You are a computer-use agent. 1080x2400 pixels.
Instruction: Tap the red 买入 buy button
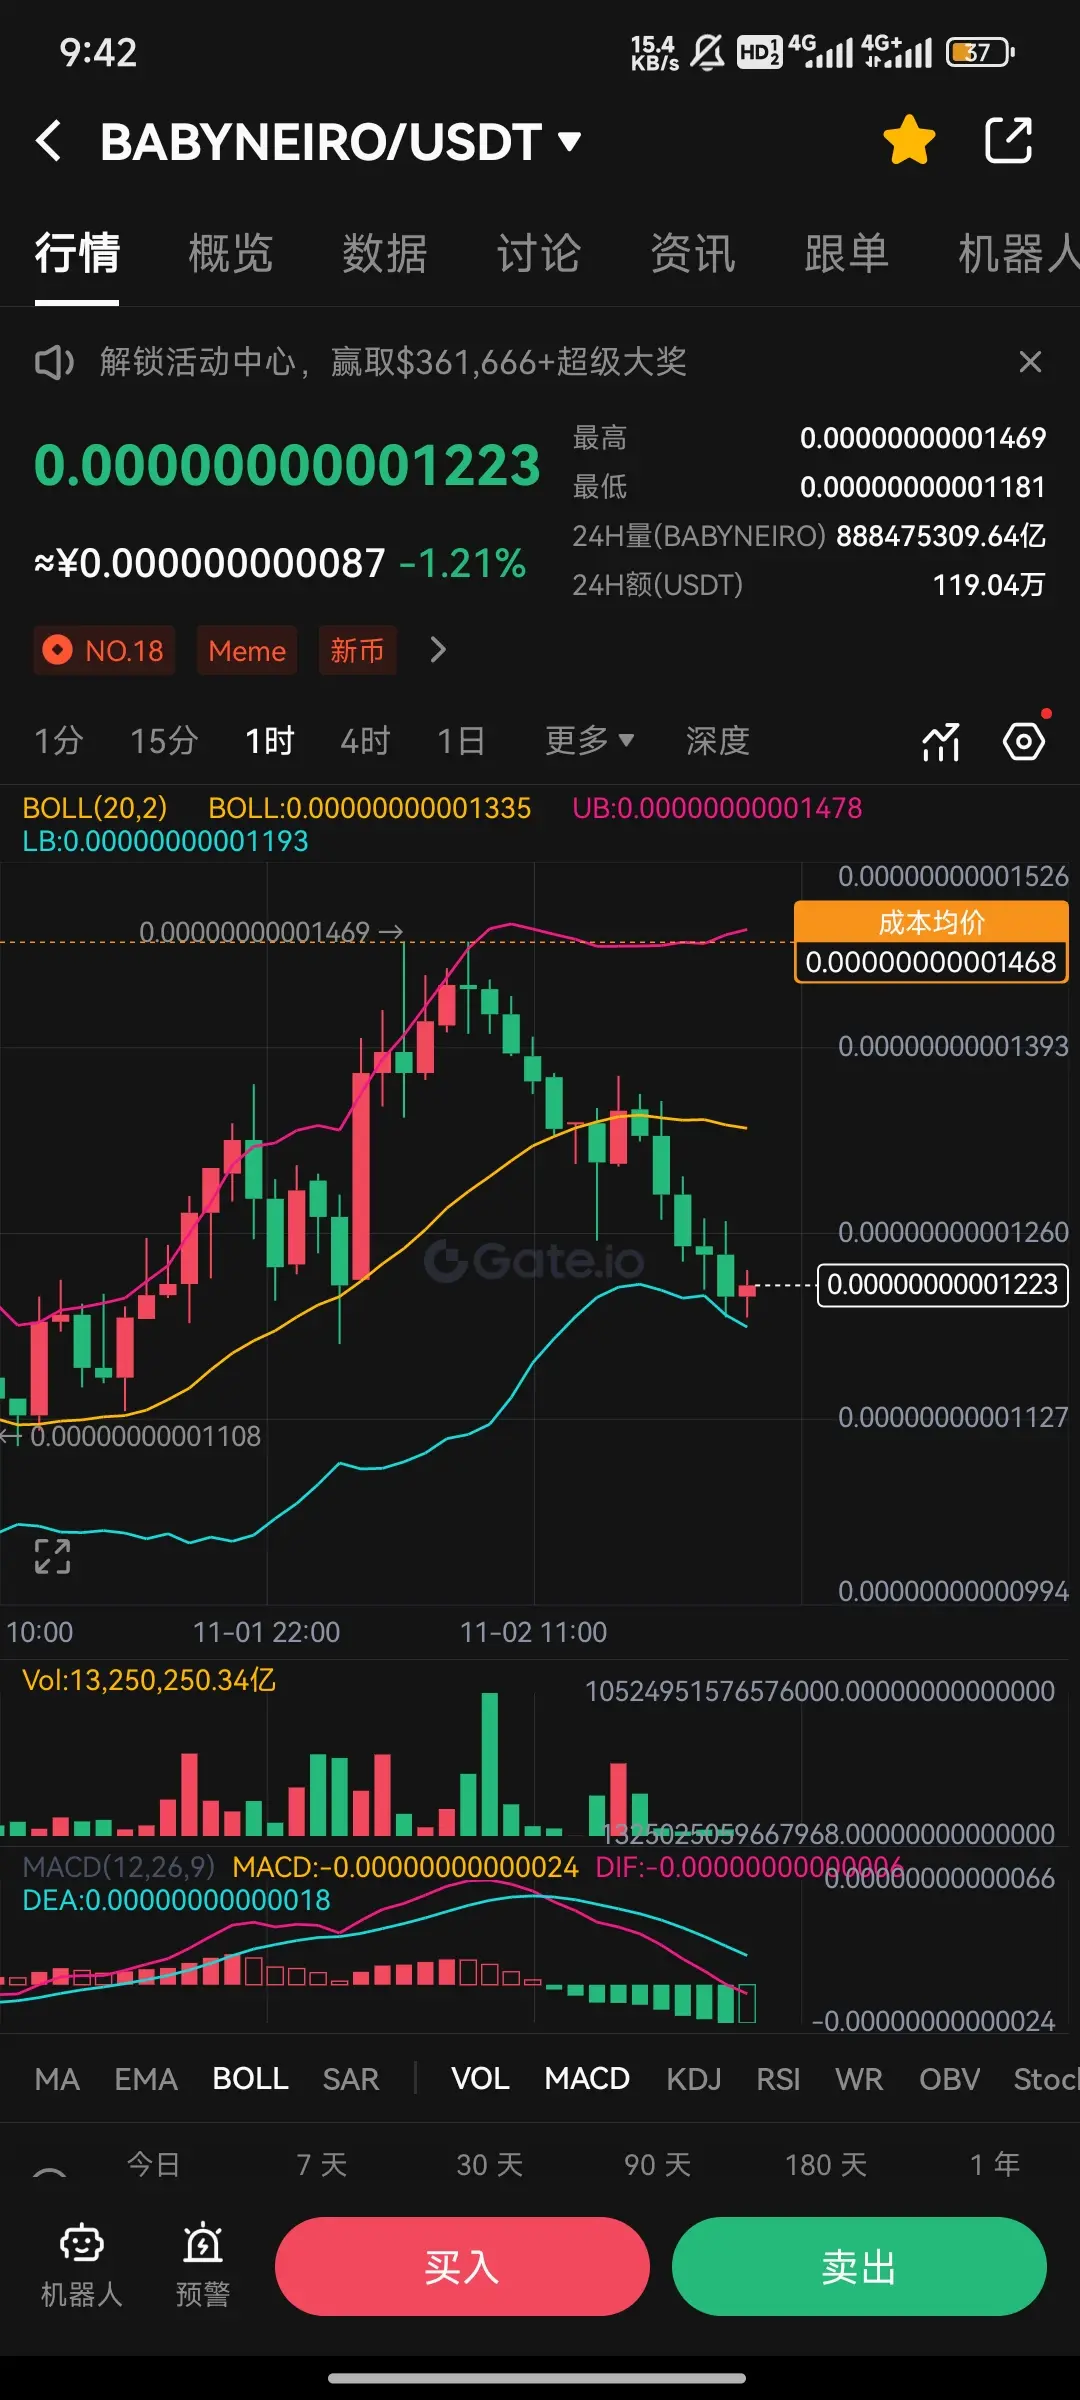pos(462,2266)
